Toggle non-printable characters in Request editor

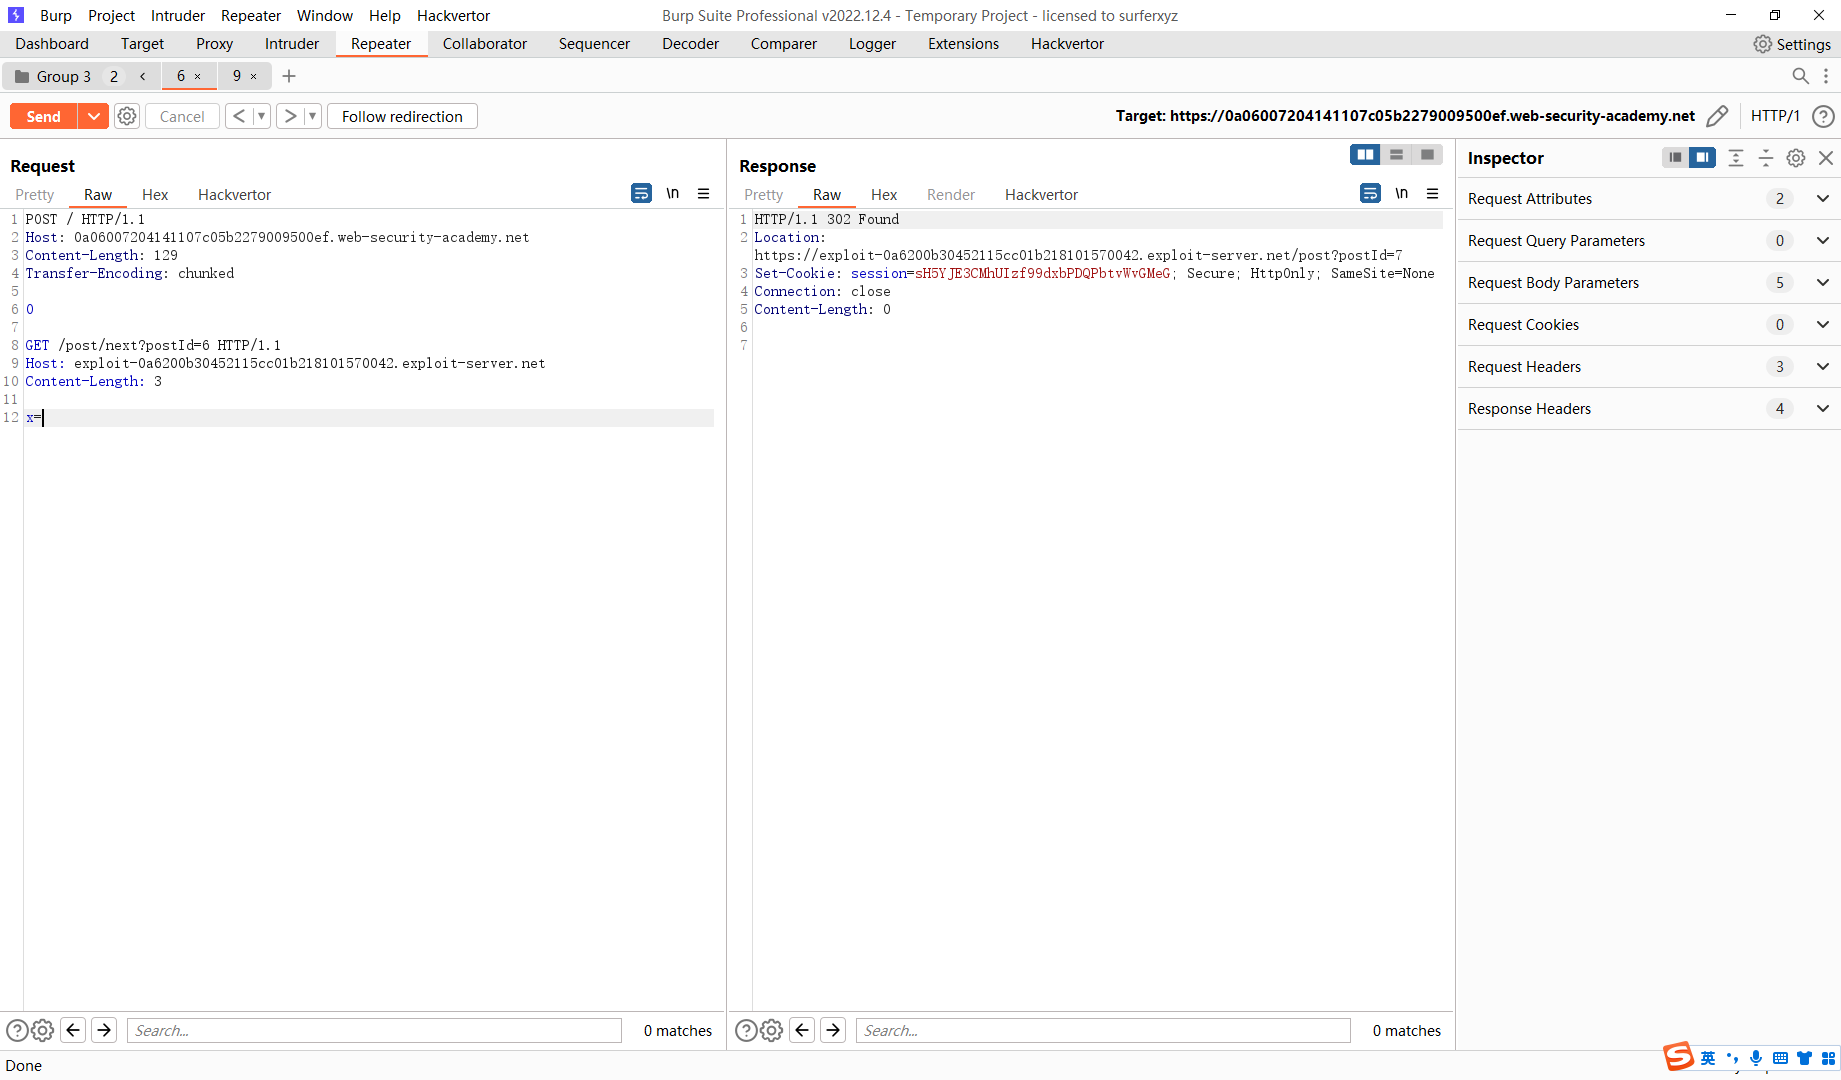coord(673,194)
